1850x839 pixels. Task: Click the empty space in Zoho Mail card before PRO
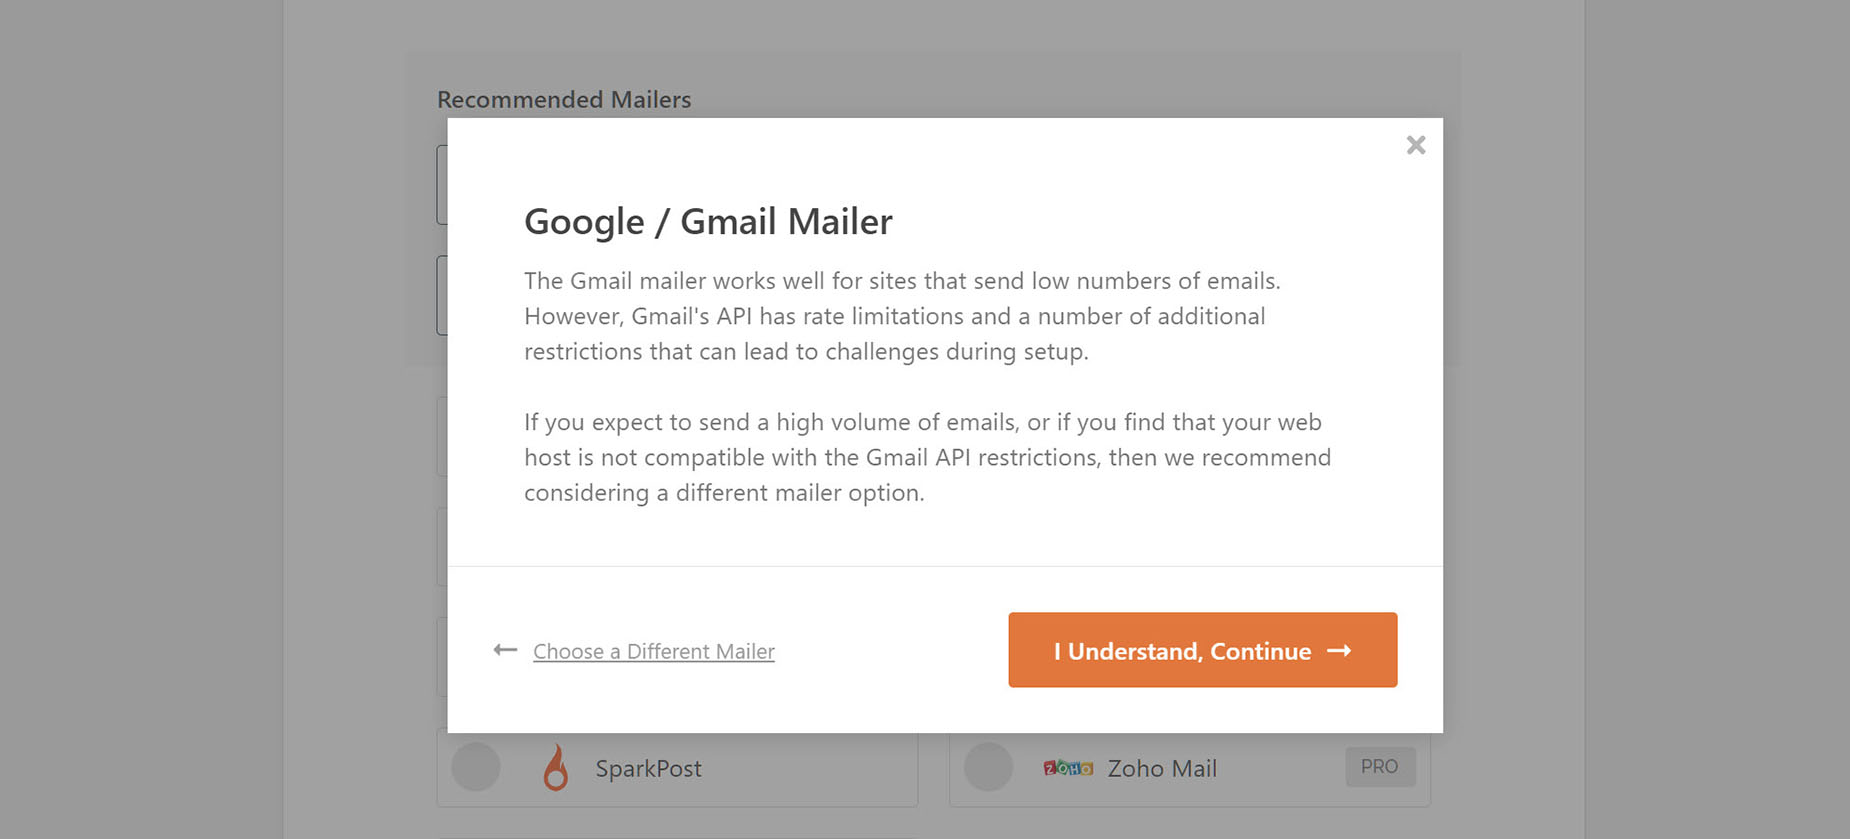point(1282,768)
